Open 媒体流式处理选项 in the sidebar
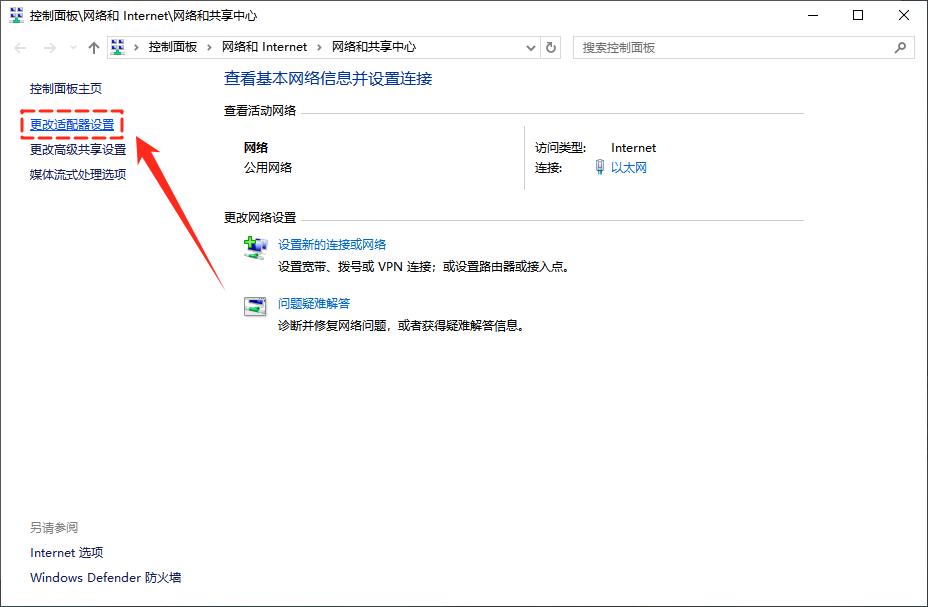 tap(78, 175)
